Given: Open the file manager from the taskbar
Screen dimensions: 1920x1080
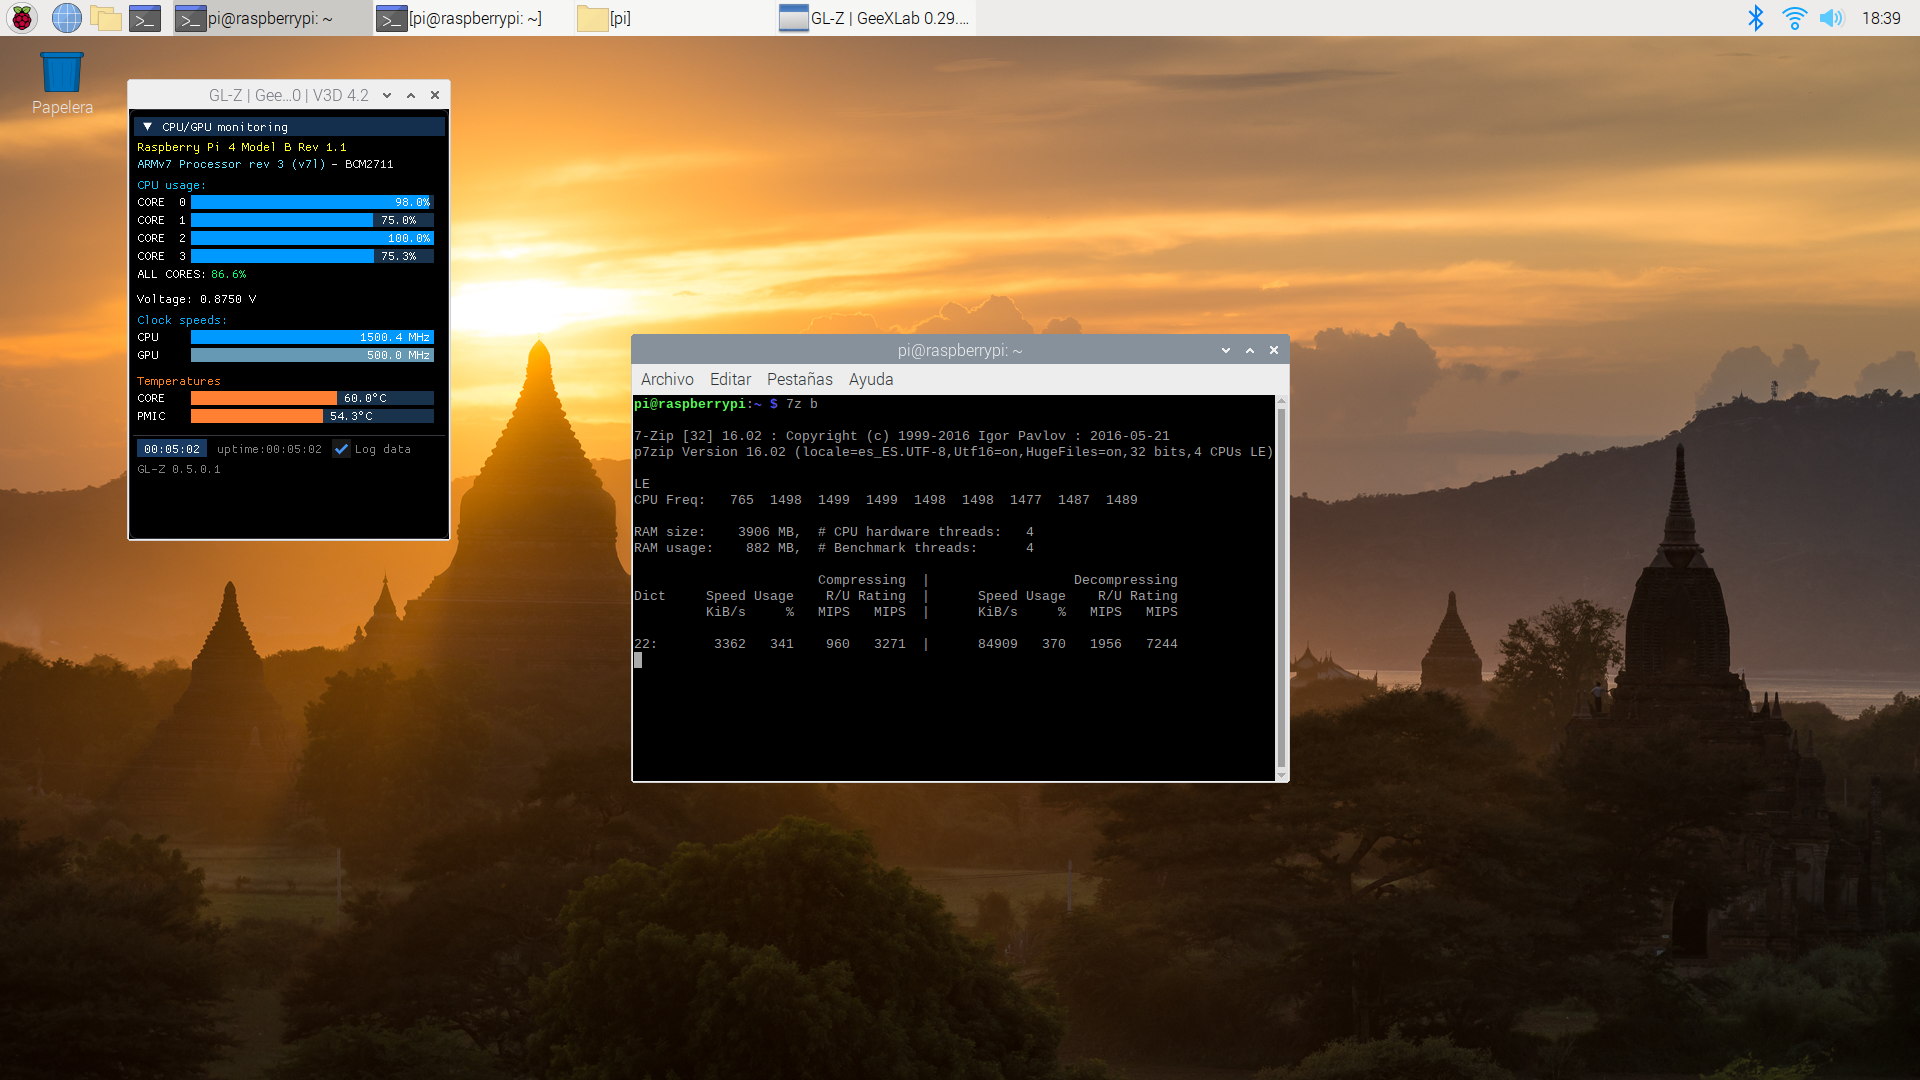Looking at the screenshot, I should (x=105, y=18).
